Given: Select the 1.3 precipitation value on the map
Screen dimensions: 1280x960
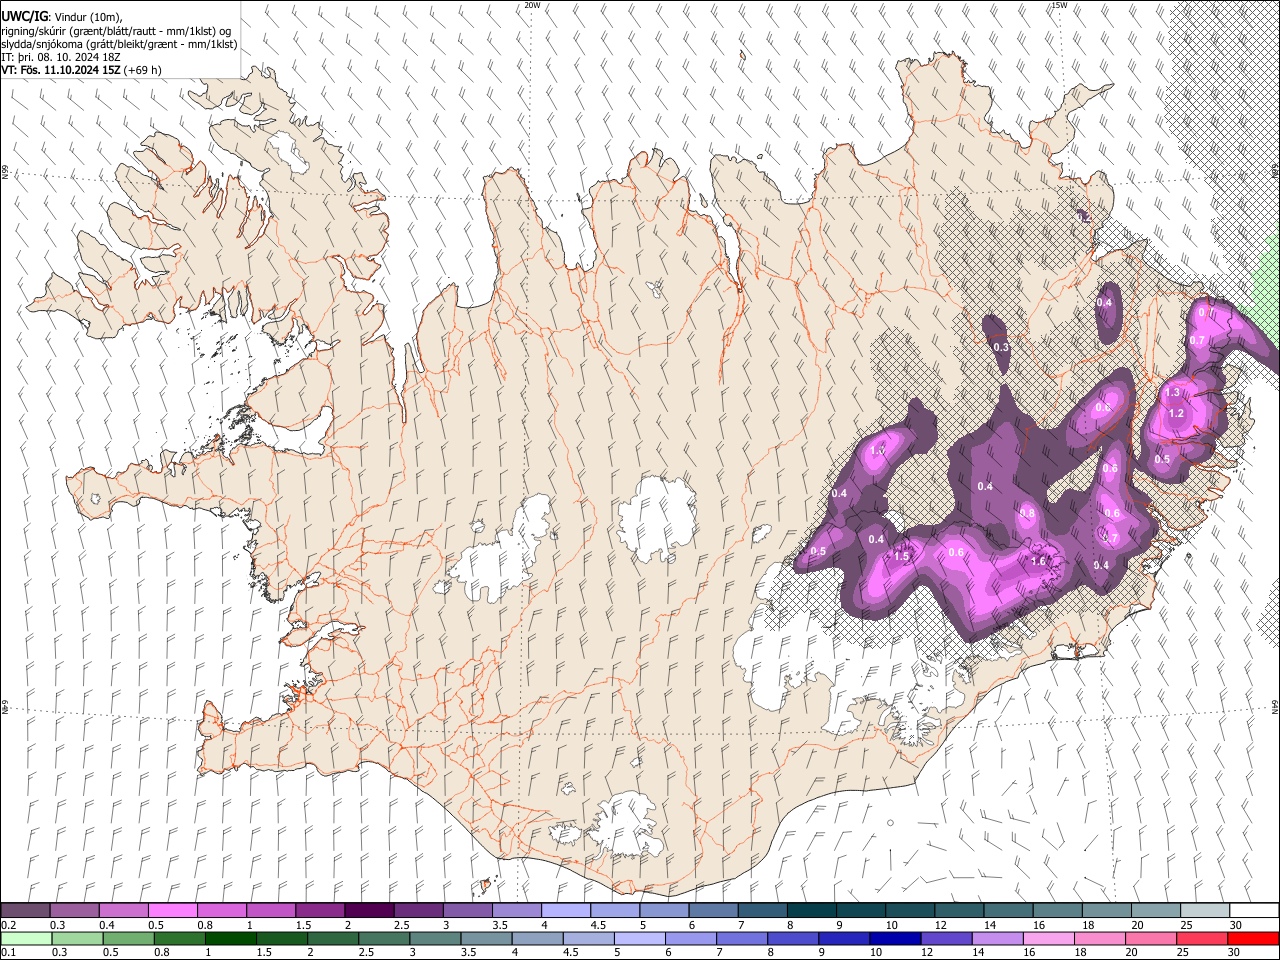Looking at the screenshot, I should point(1173,393).
